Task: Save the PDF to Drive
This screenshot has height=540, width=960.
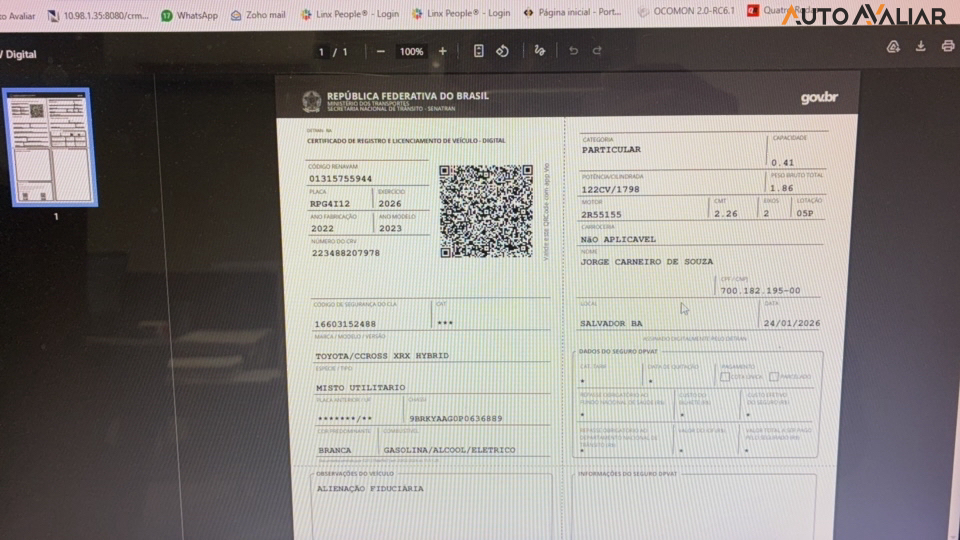Action: (x=894, y=47)
